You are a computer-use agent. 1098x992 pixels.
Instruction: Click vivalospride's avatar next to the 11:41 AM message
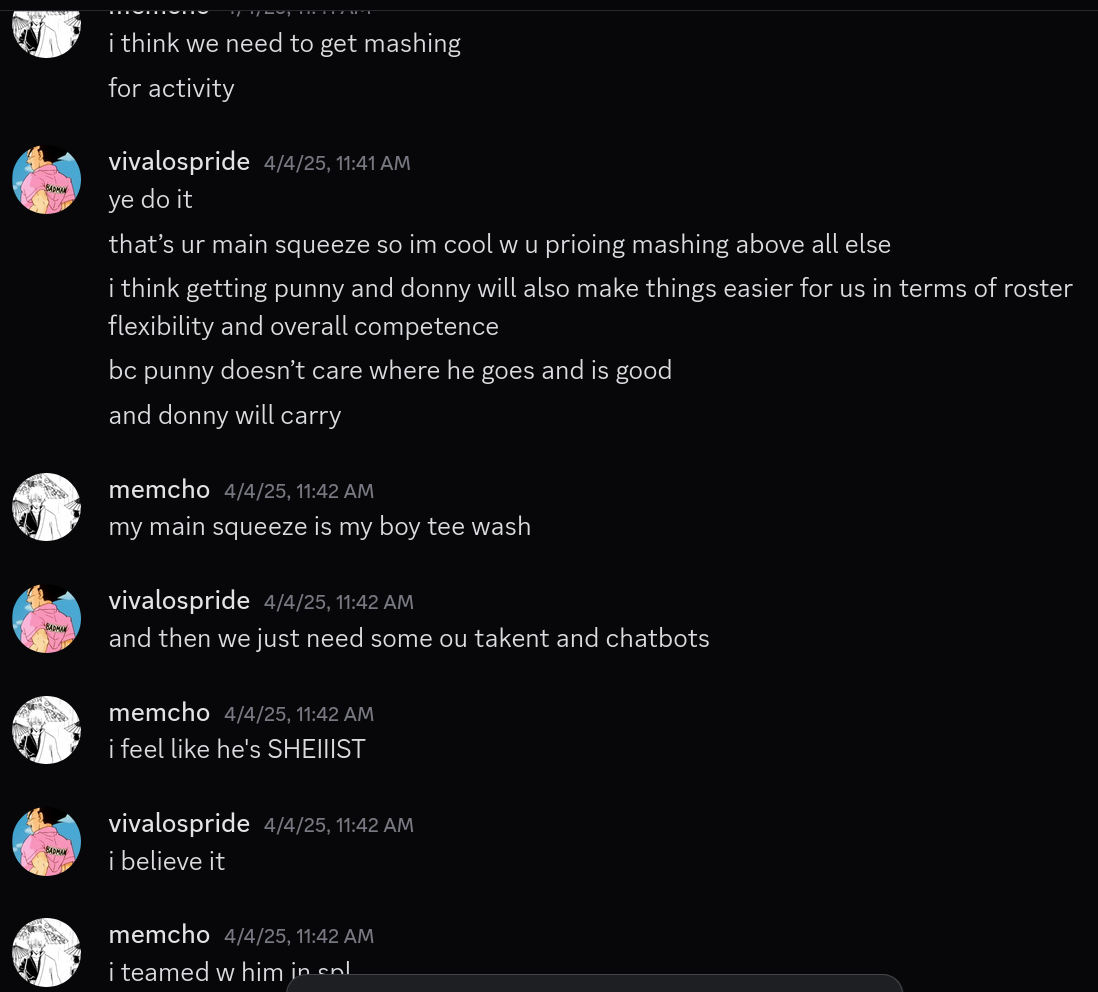(46, 179)
